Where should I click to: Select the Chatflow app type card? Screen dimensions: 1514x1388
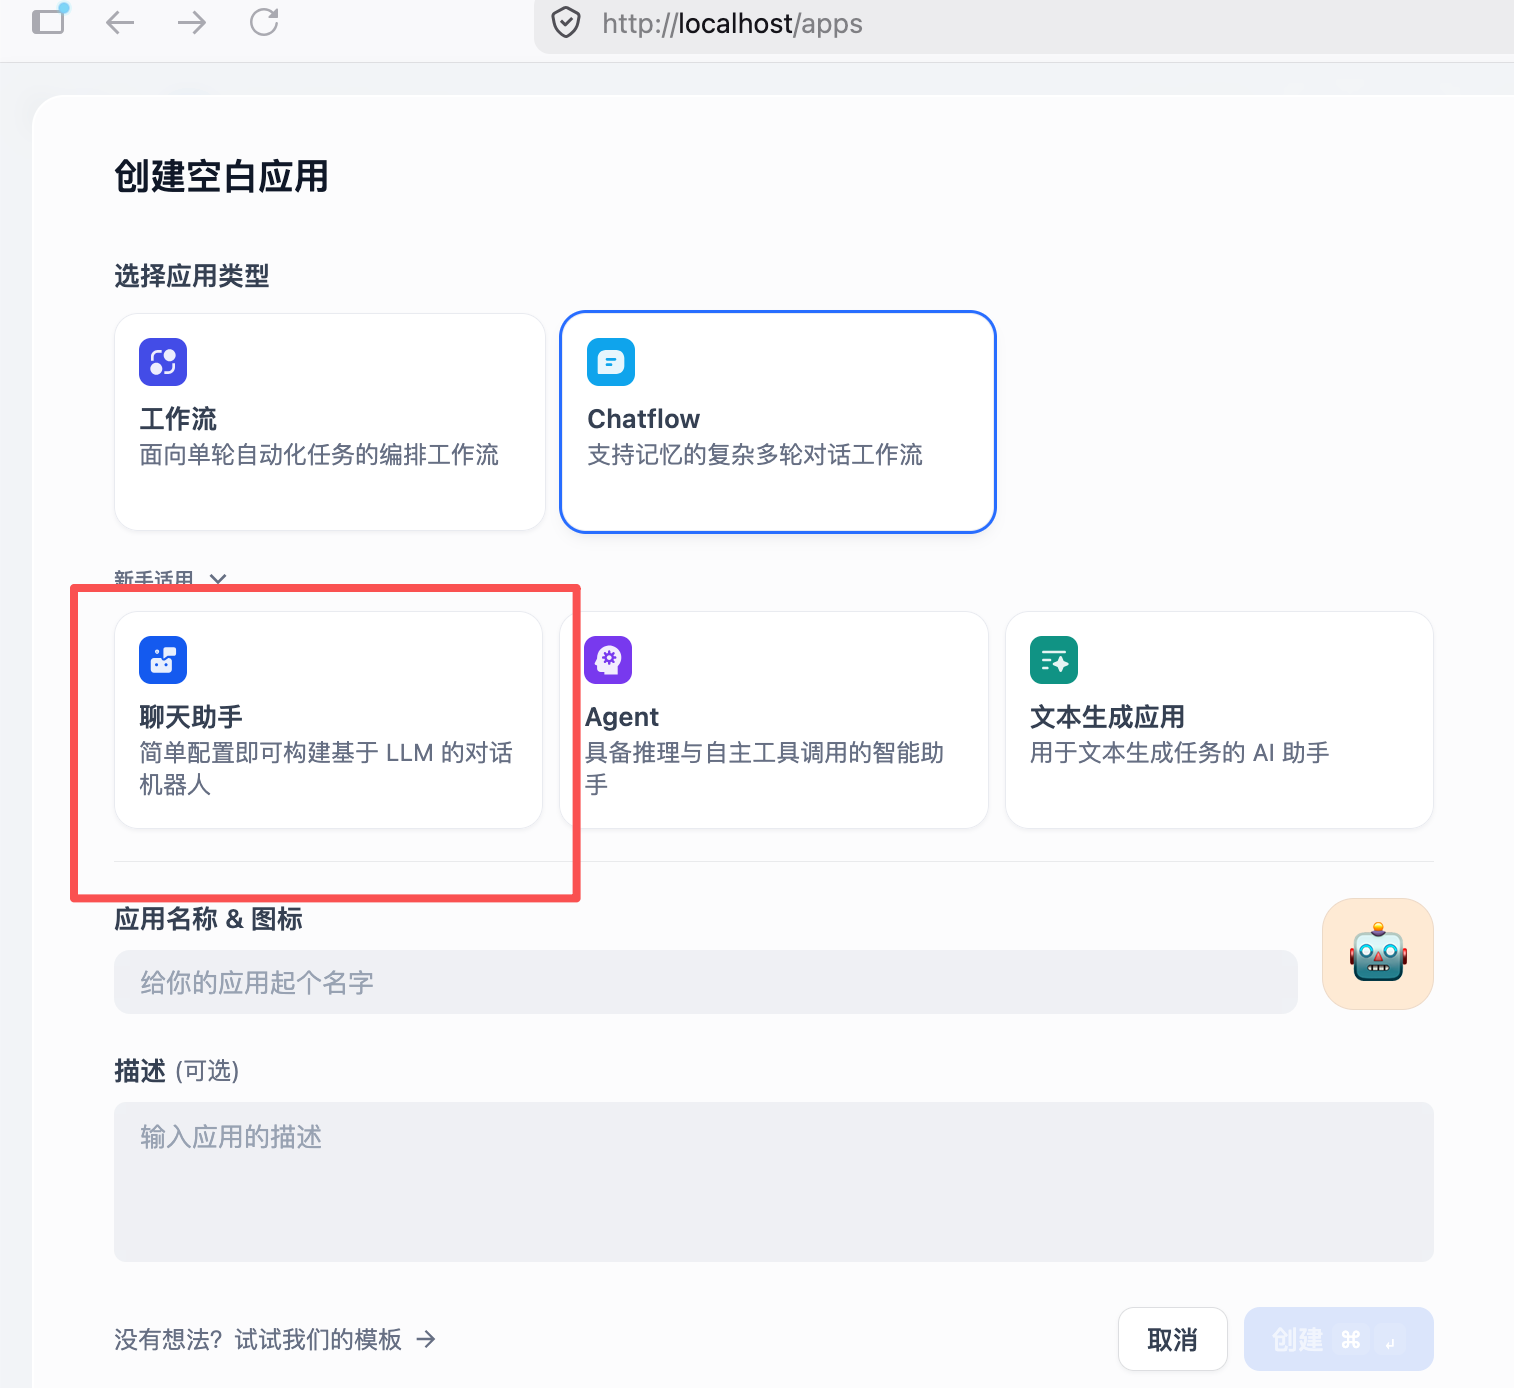click(x=778, y=422)
